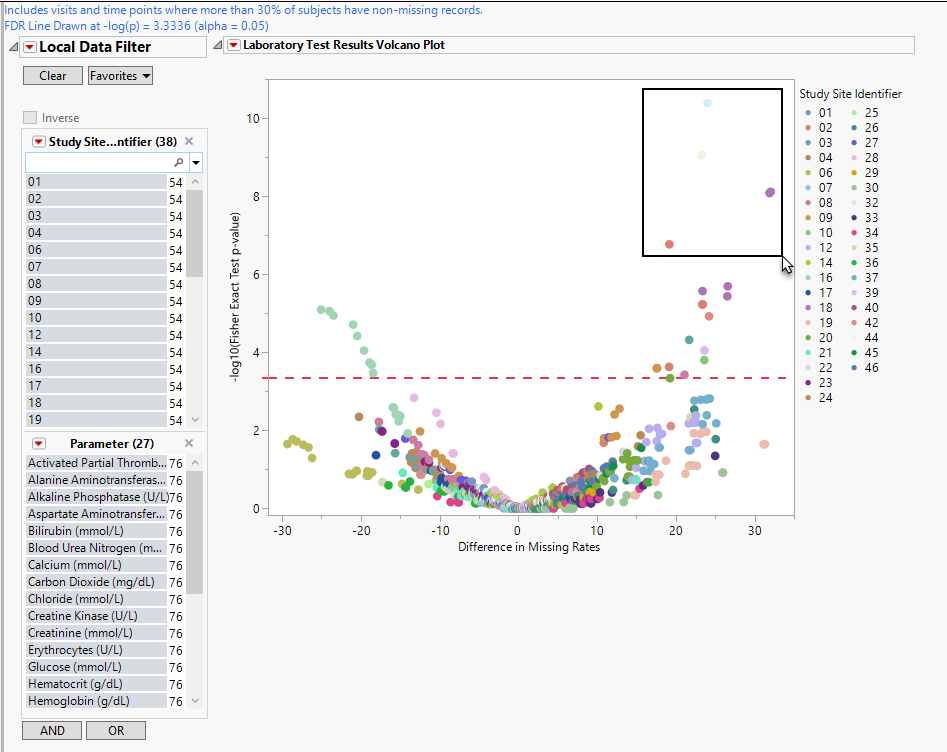Viewport: 947px width, 752px height.
Task: Open the Favorites dropdown
Action: coord(120,76)
